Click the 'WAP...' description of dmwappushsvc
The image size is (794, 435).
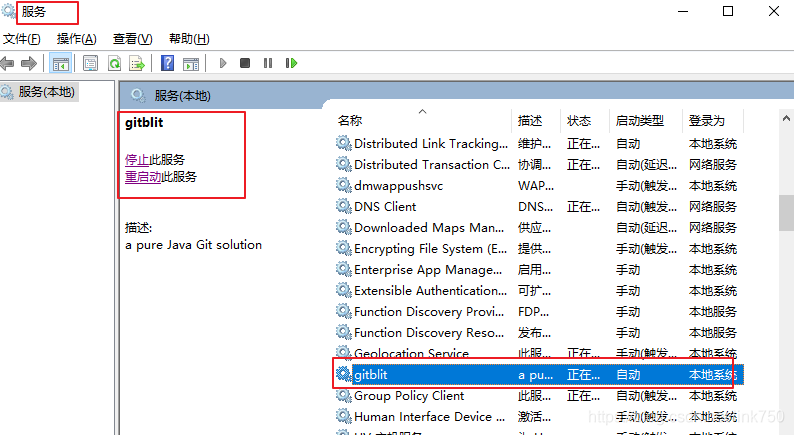point(536,186)
